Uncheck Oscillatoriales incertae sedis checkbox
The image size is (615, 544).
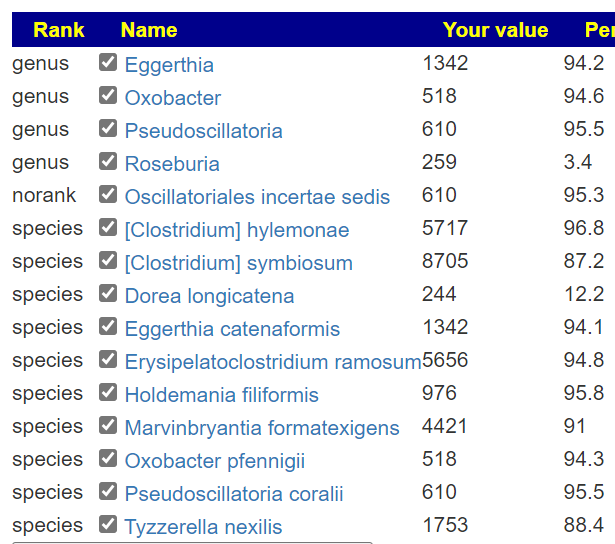pyautogui.click(x=108, y=194)
